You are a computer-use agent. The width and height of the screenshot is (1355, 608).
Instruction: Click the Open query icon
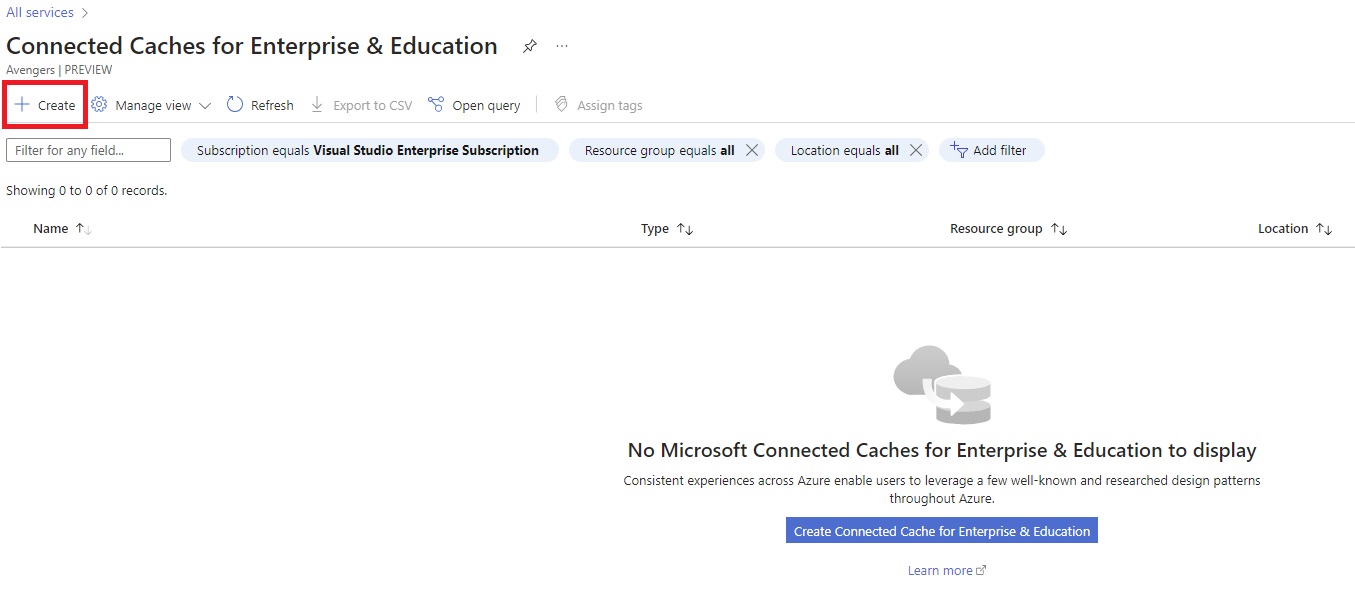(x=436, y=104)
